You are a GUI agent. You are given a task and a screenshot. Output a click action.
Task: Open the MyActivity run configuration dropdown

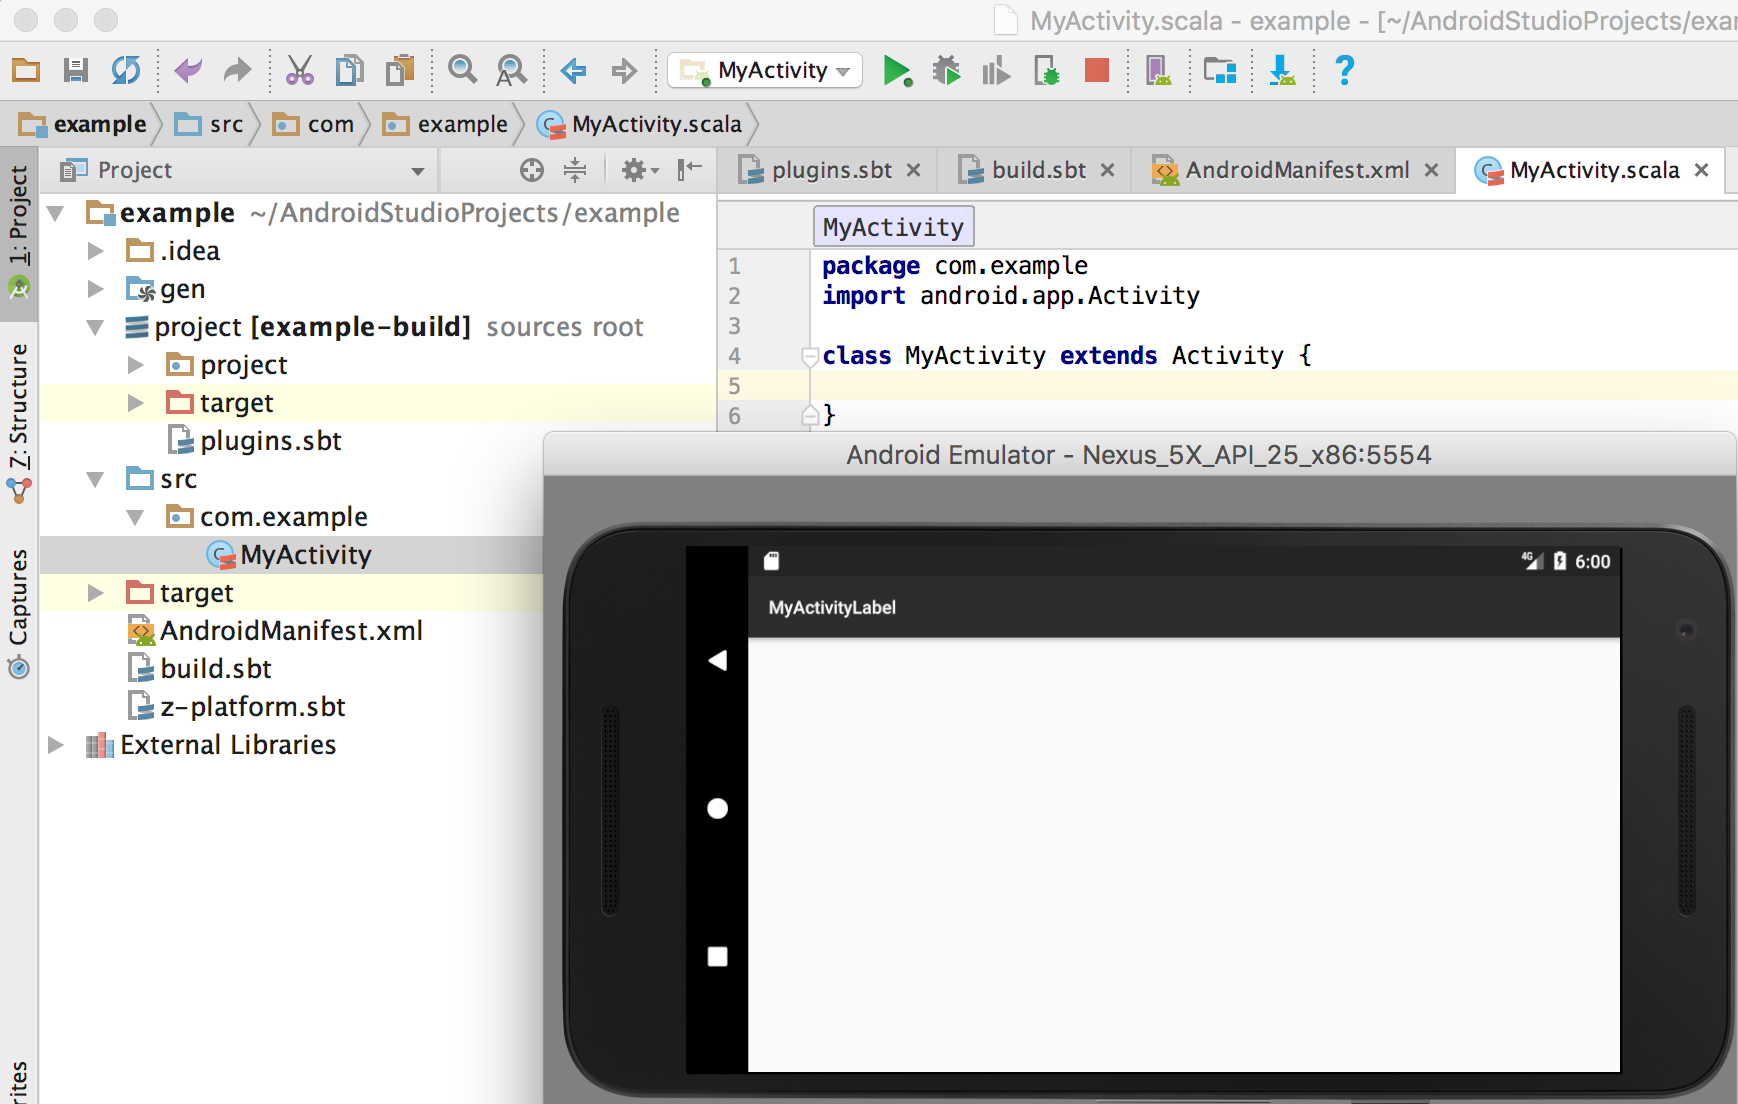pos(843,70)
